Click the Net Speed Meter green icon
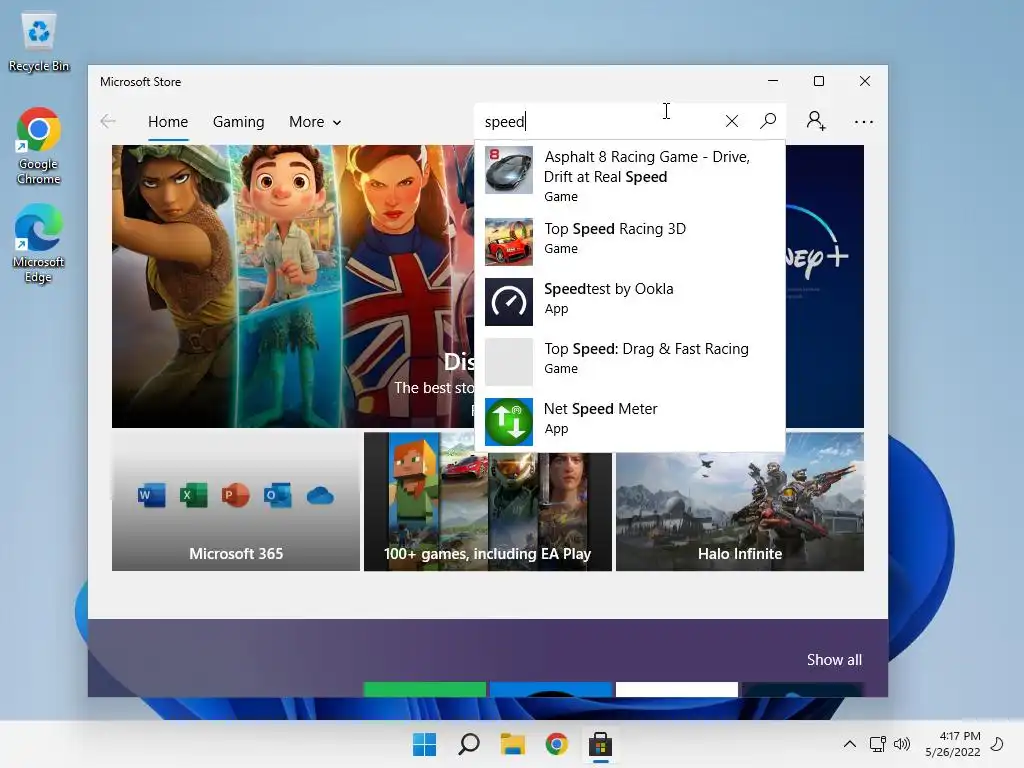1024x768 pixels. [x=509, y=422]
